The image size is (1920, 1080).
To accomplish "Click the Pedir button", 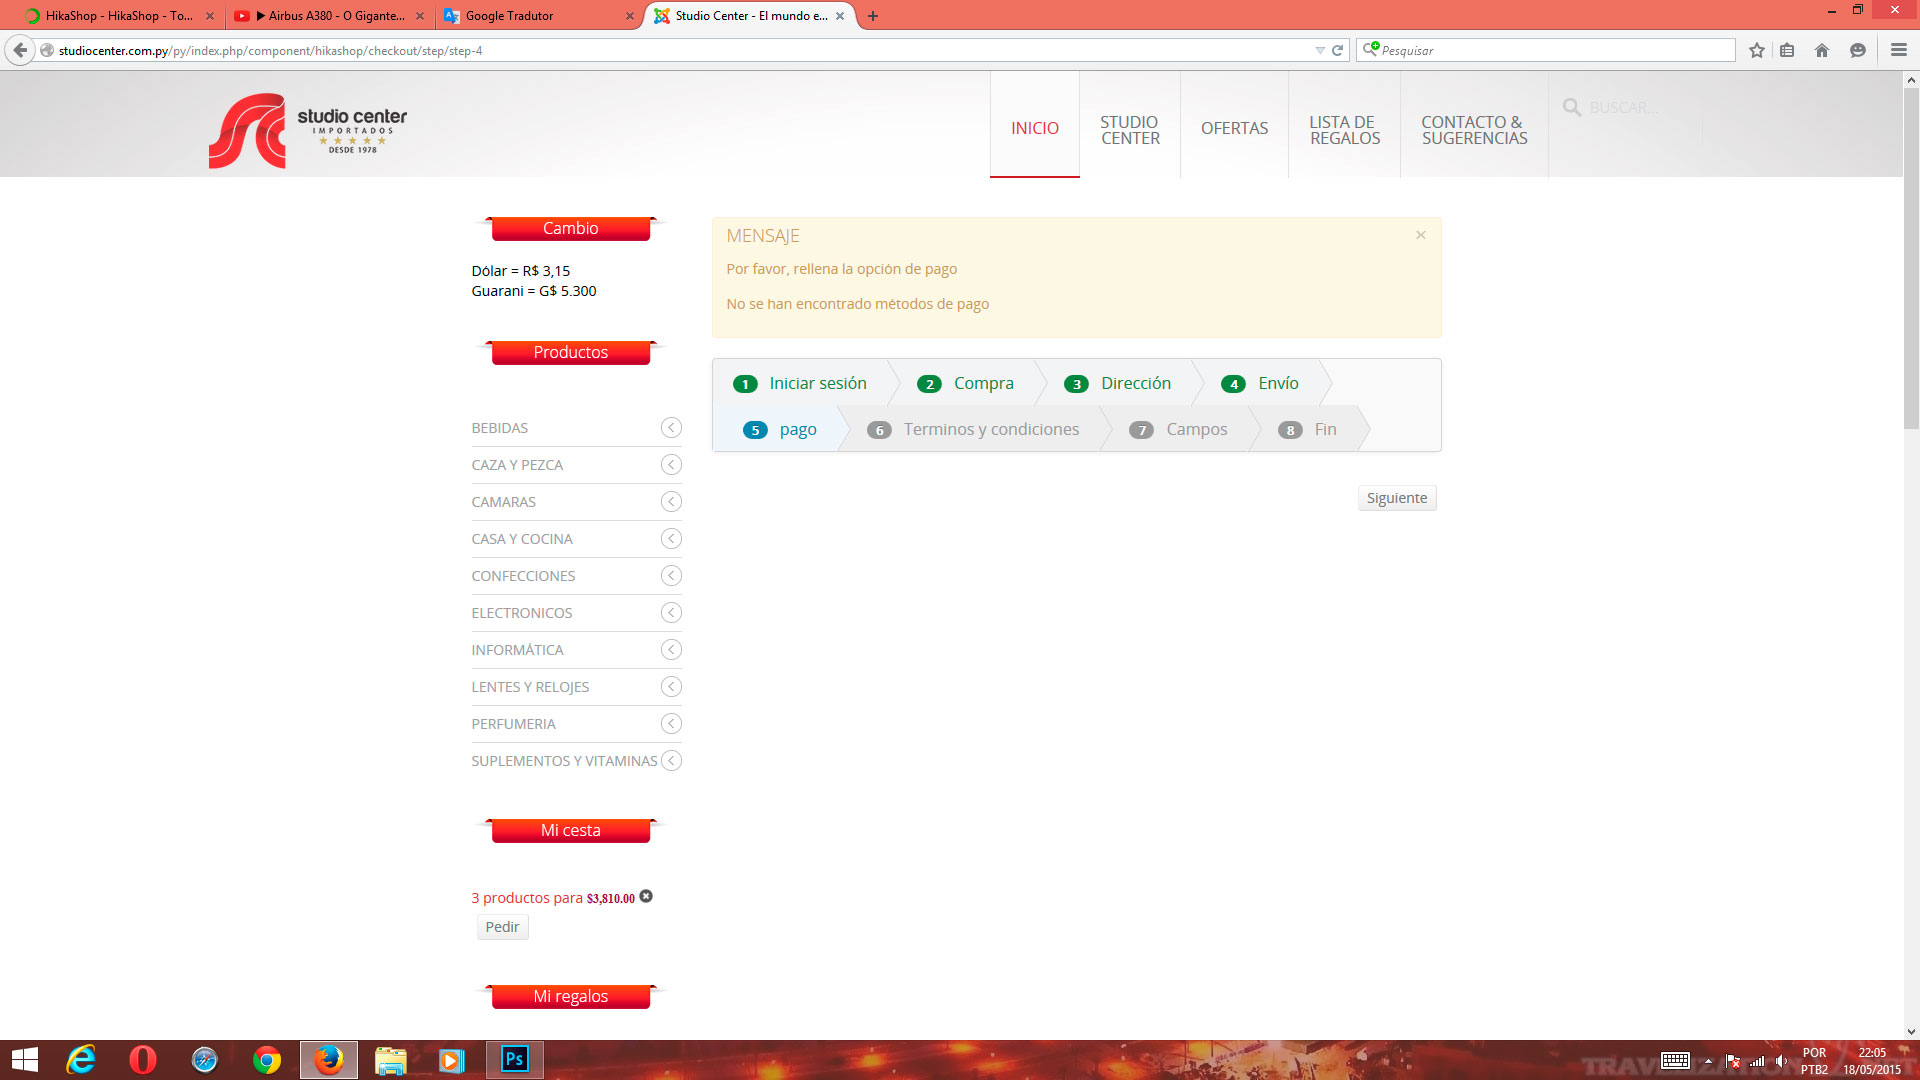I will click(x=502, y=927).
